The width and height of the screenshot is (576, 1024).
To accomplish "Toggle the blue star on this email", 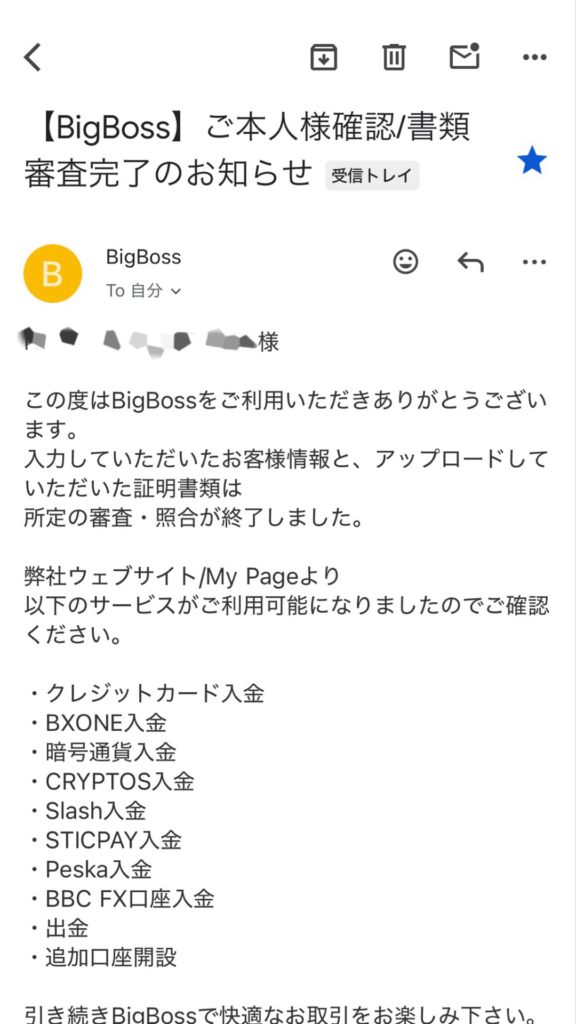I will (x=532, y=161).
